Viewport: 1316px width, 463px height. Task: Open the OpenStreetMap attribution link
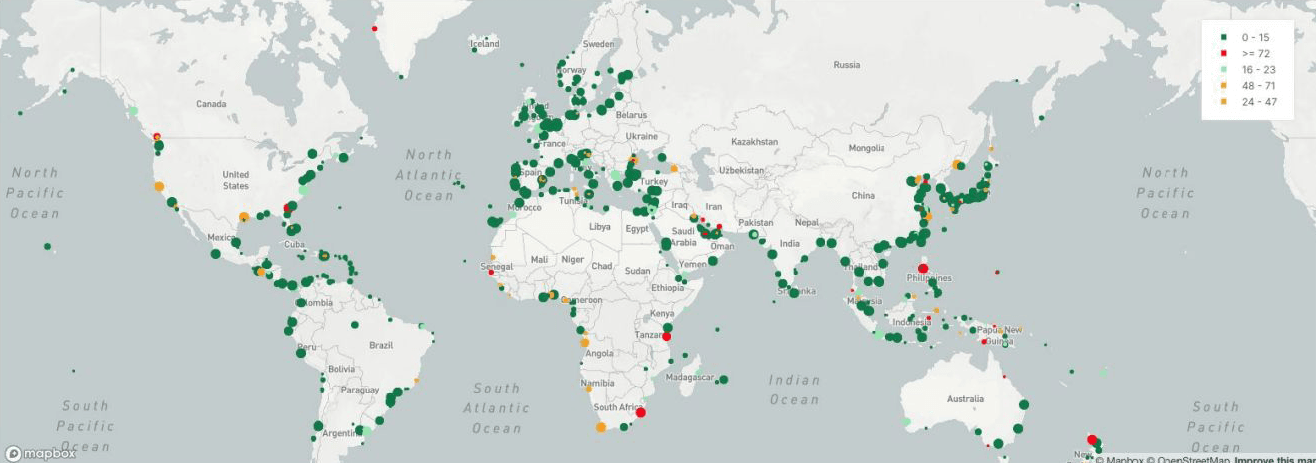1192,460
